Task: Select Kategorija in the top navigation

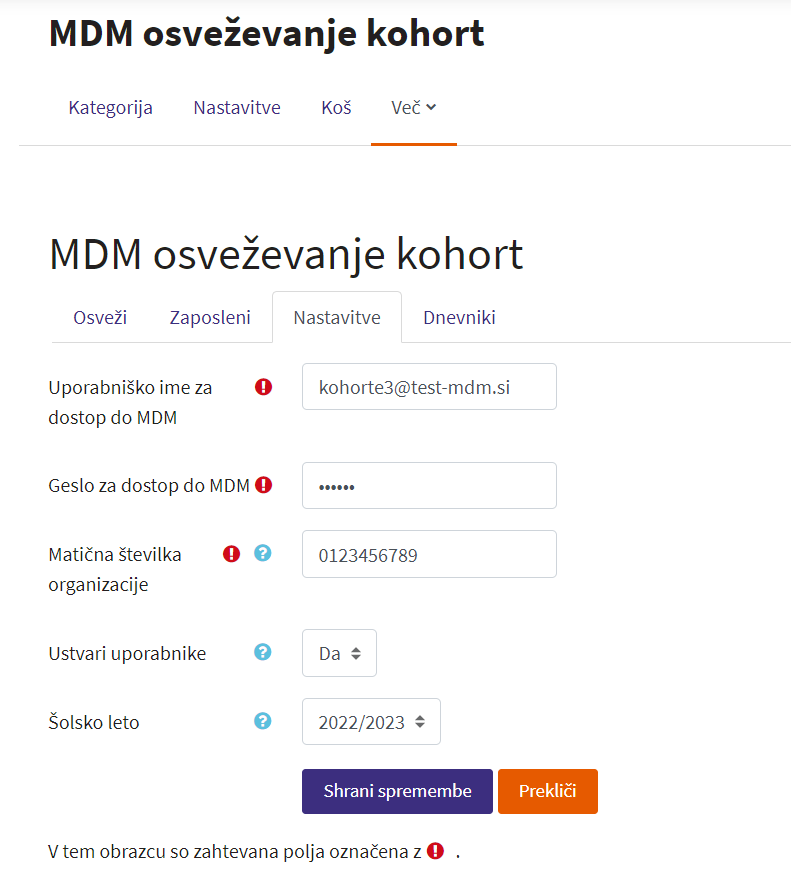Action: tap(110, 108)
